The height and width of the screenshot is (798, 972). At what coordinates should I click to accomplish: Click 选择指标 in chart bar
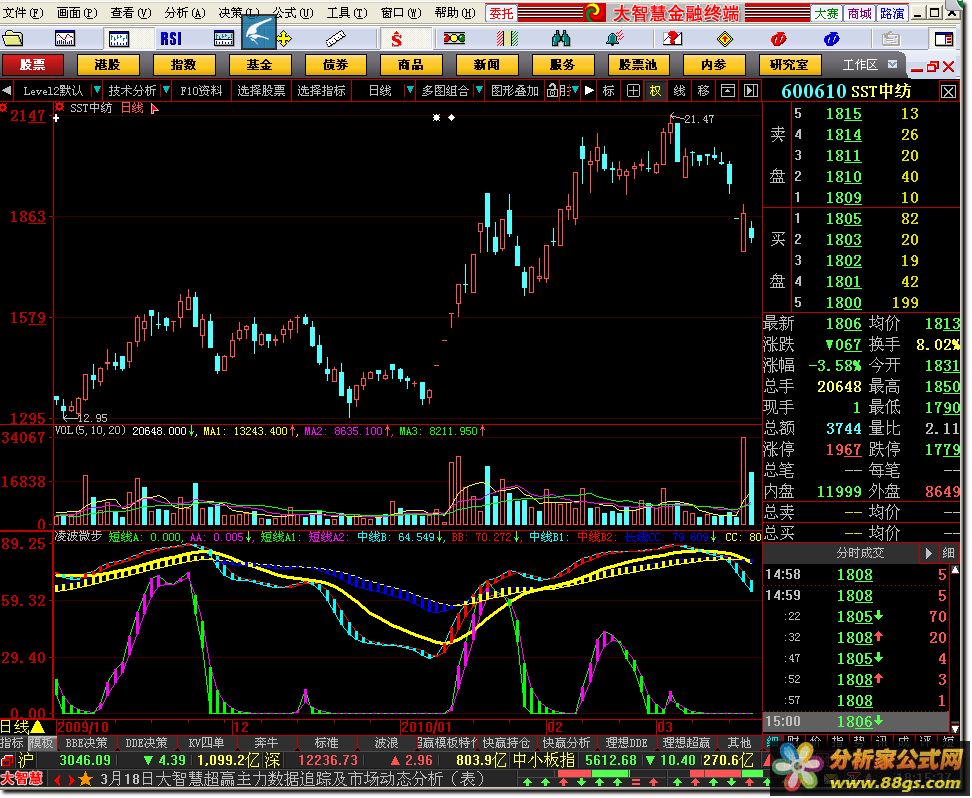[321, 91]
